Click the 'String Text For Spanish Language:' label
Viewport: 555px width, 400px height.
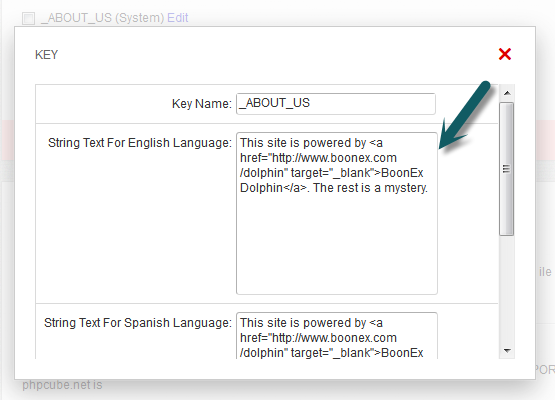point(138,323)
